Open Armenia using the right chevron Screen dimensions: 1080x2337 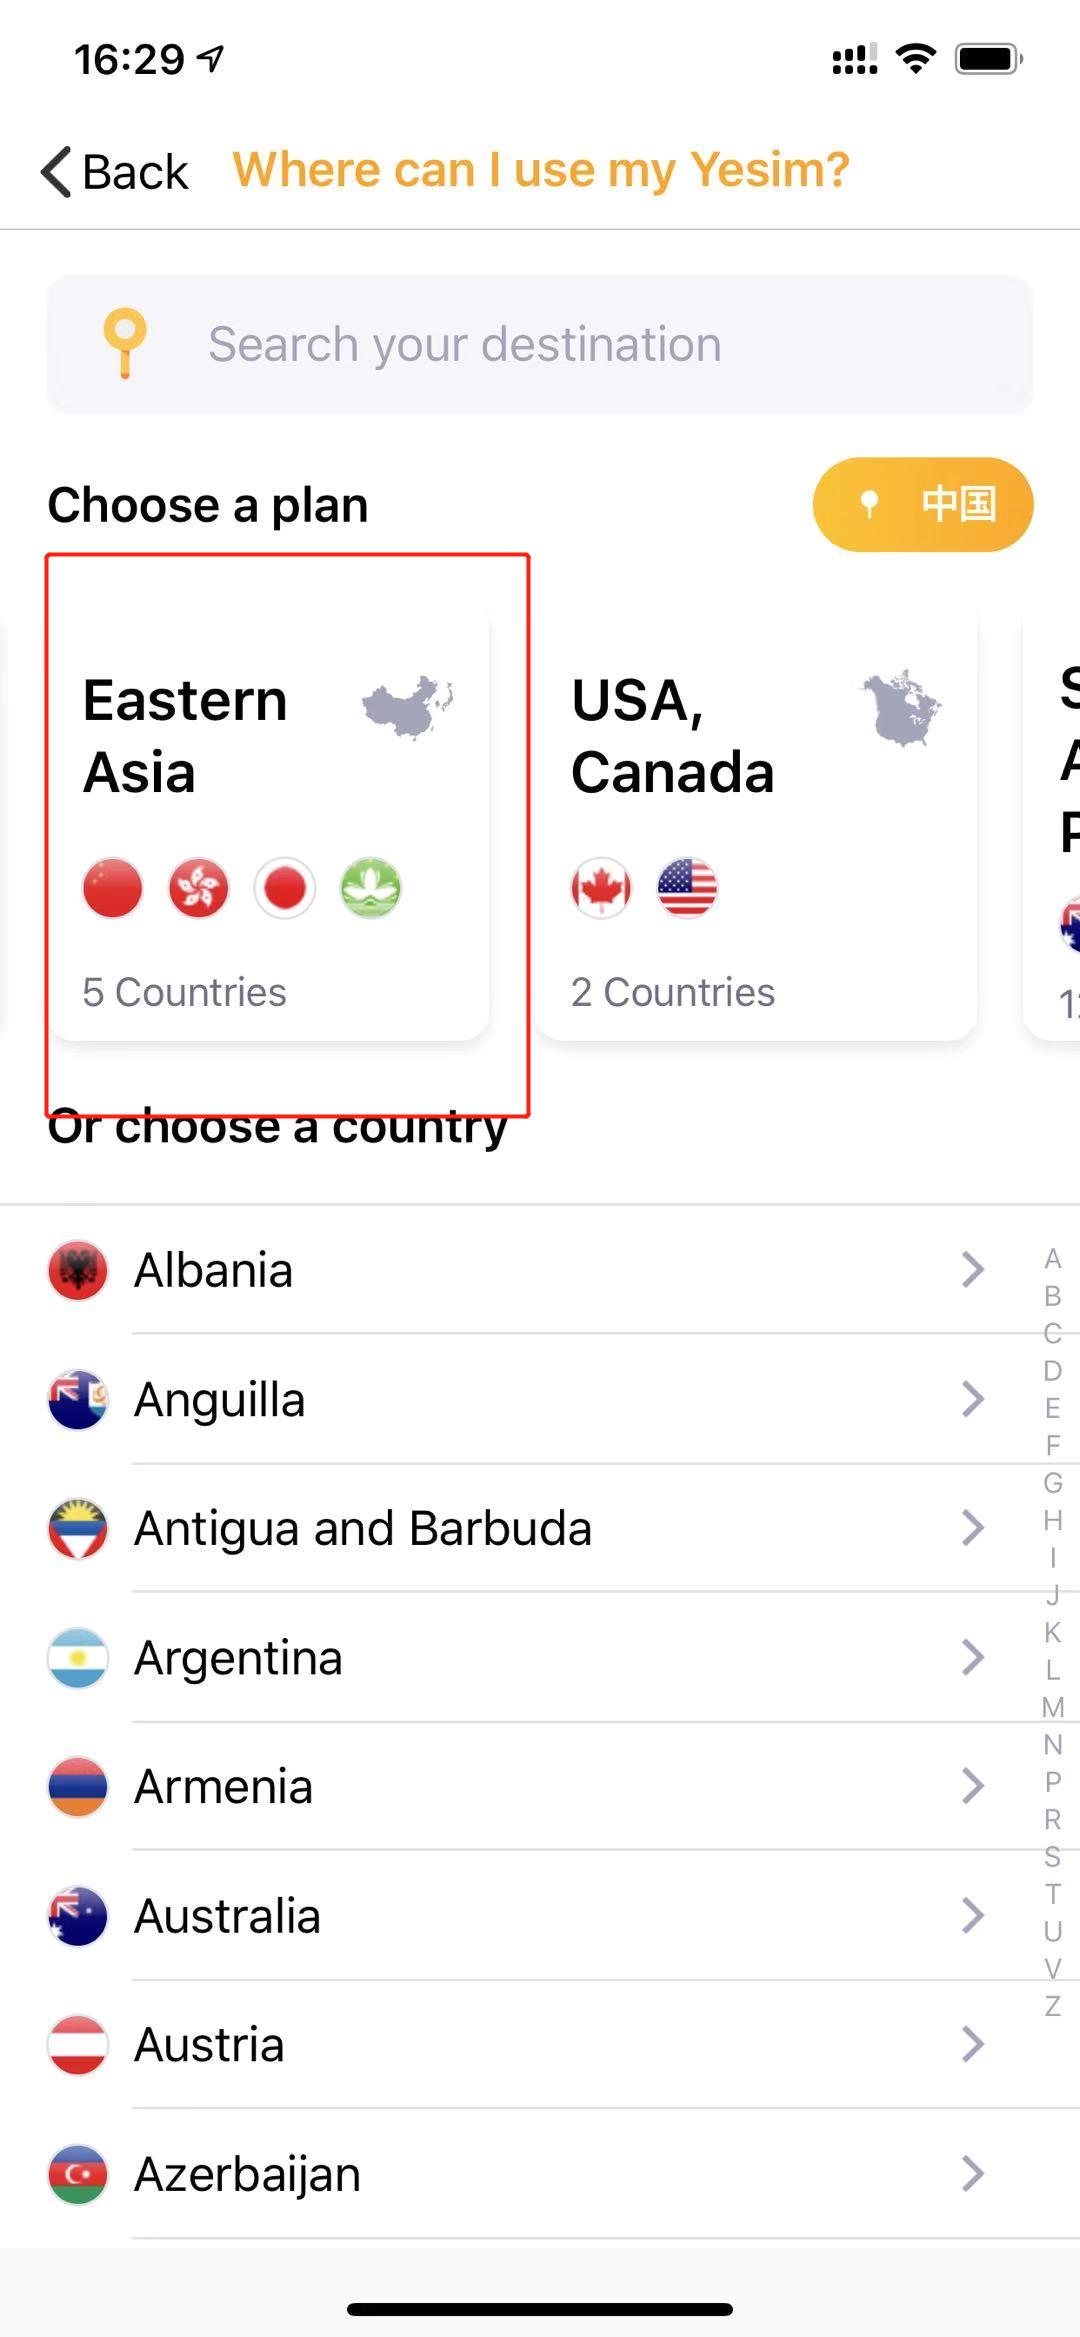(x=972, y=1786)
